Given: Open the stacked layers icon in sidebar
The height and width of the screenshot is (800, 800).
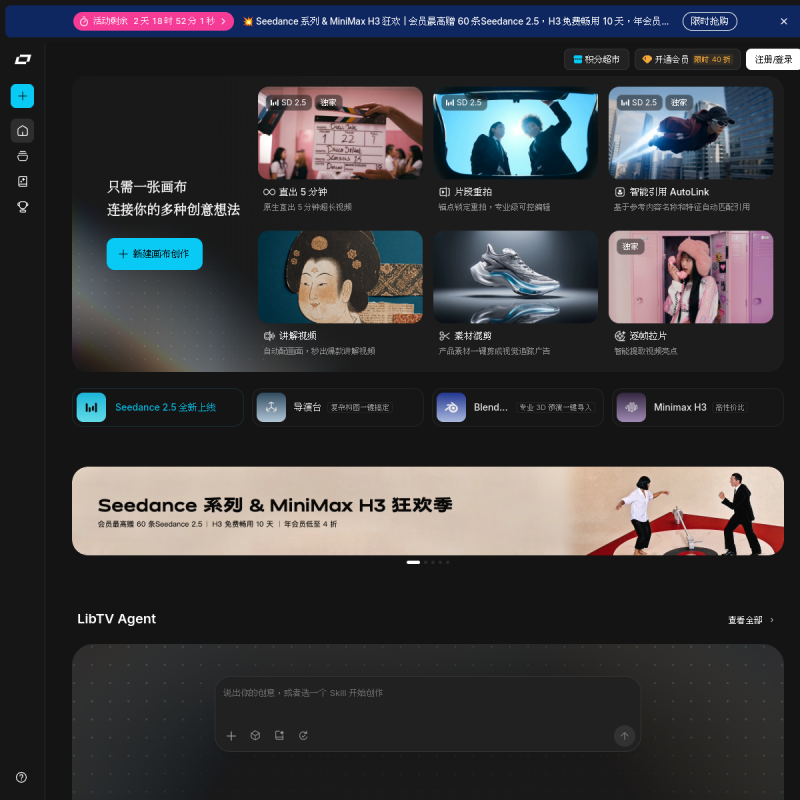Looking at the screenshot, I should click(22, 156).
